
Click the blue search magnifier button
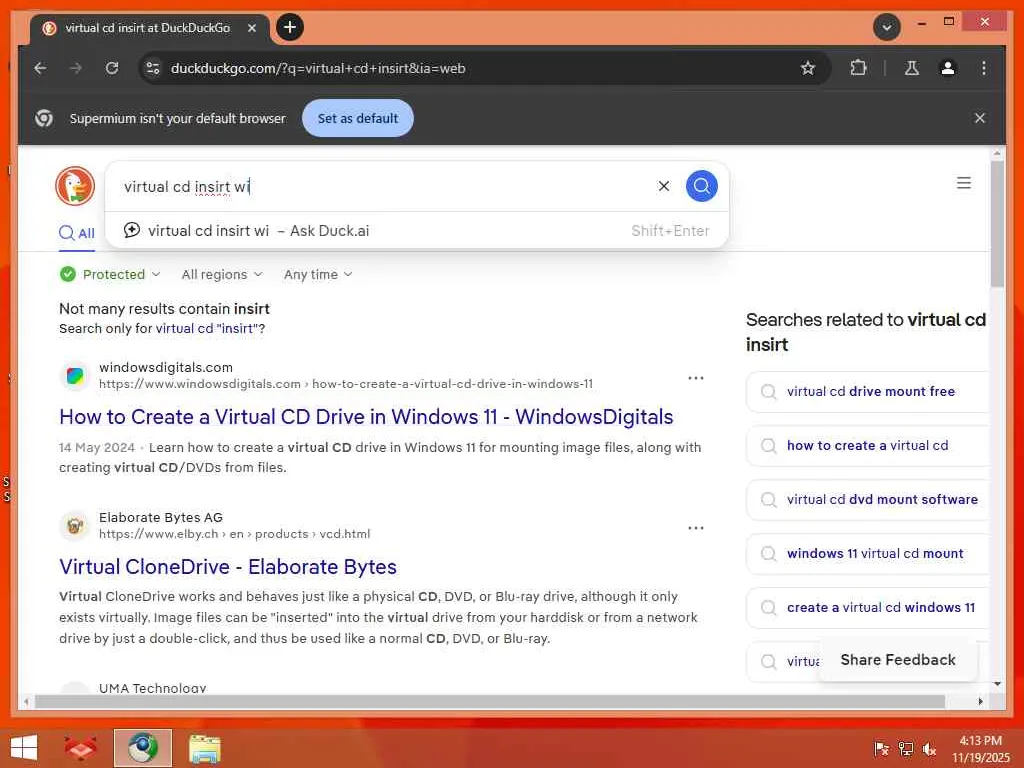tap(701, 186)
